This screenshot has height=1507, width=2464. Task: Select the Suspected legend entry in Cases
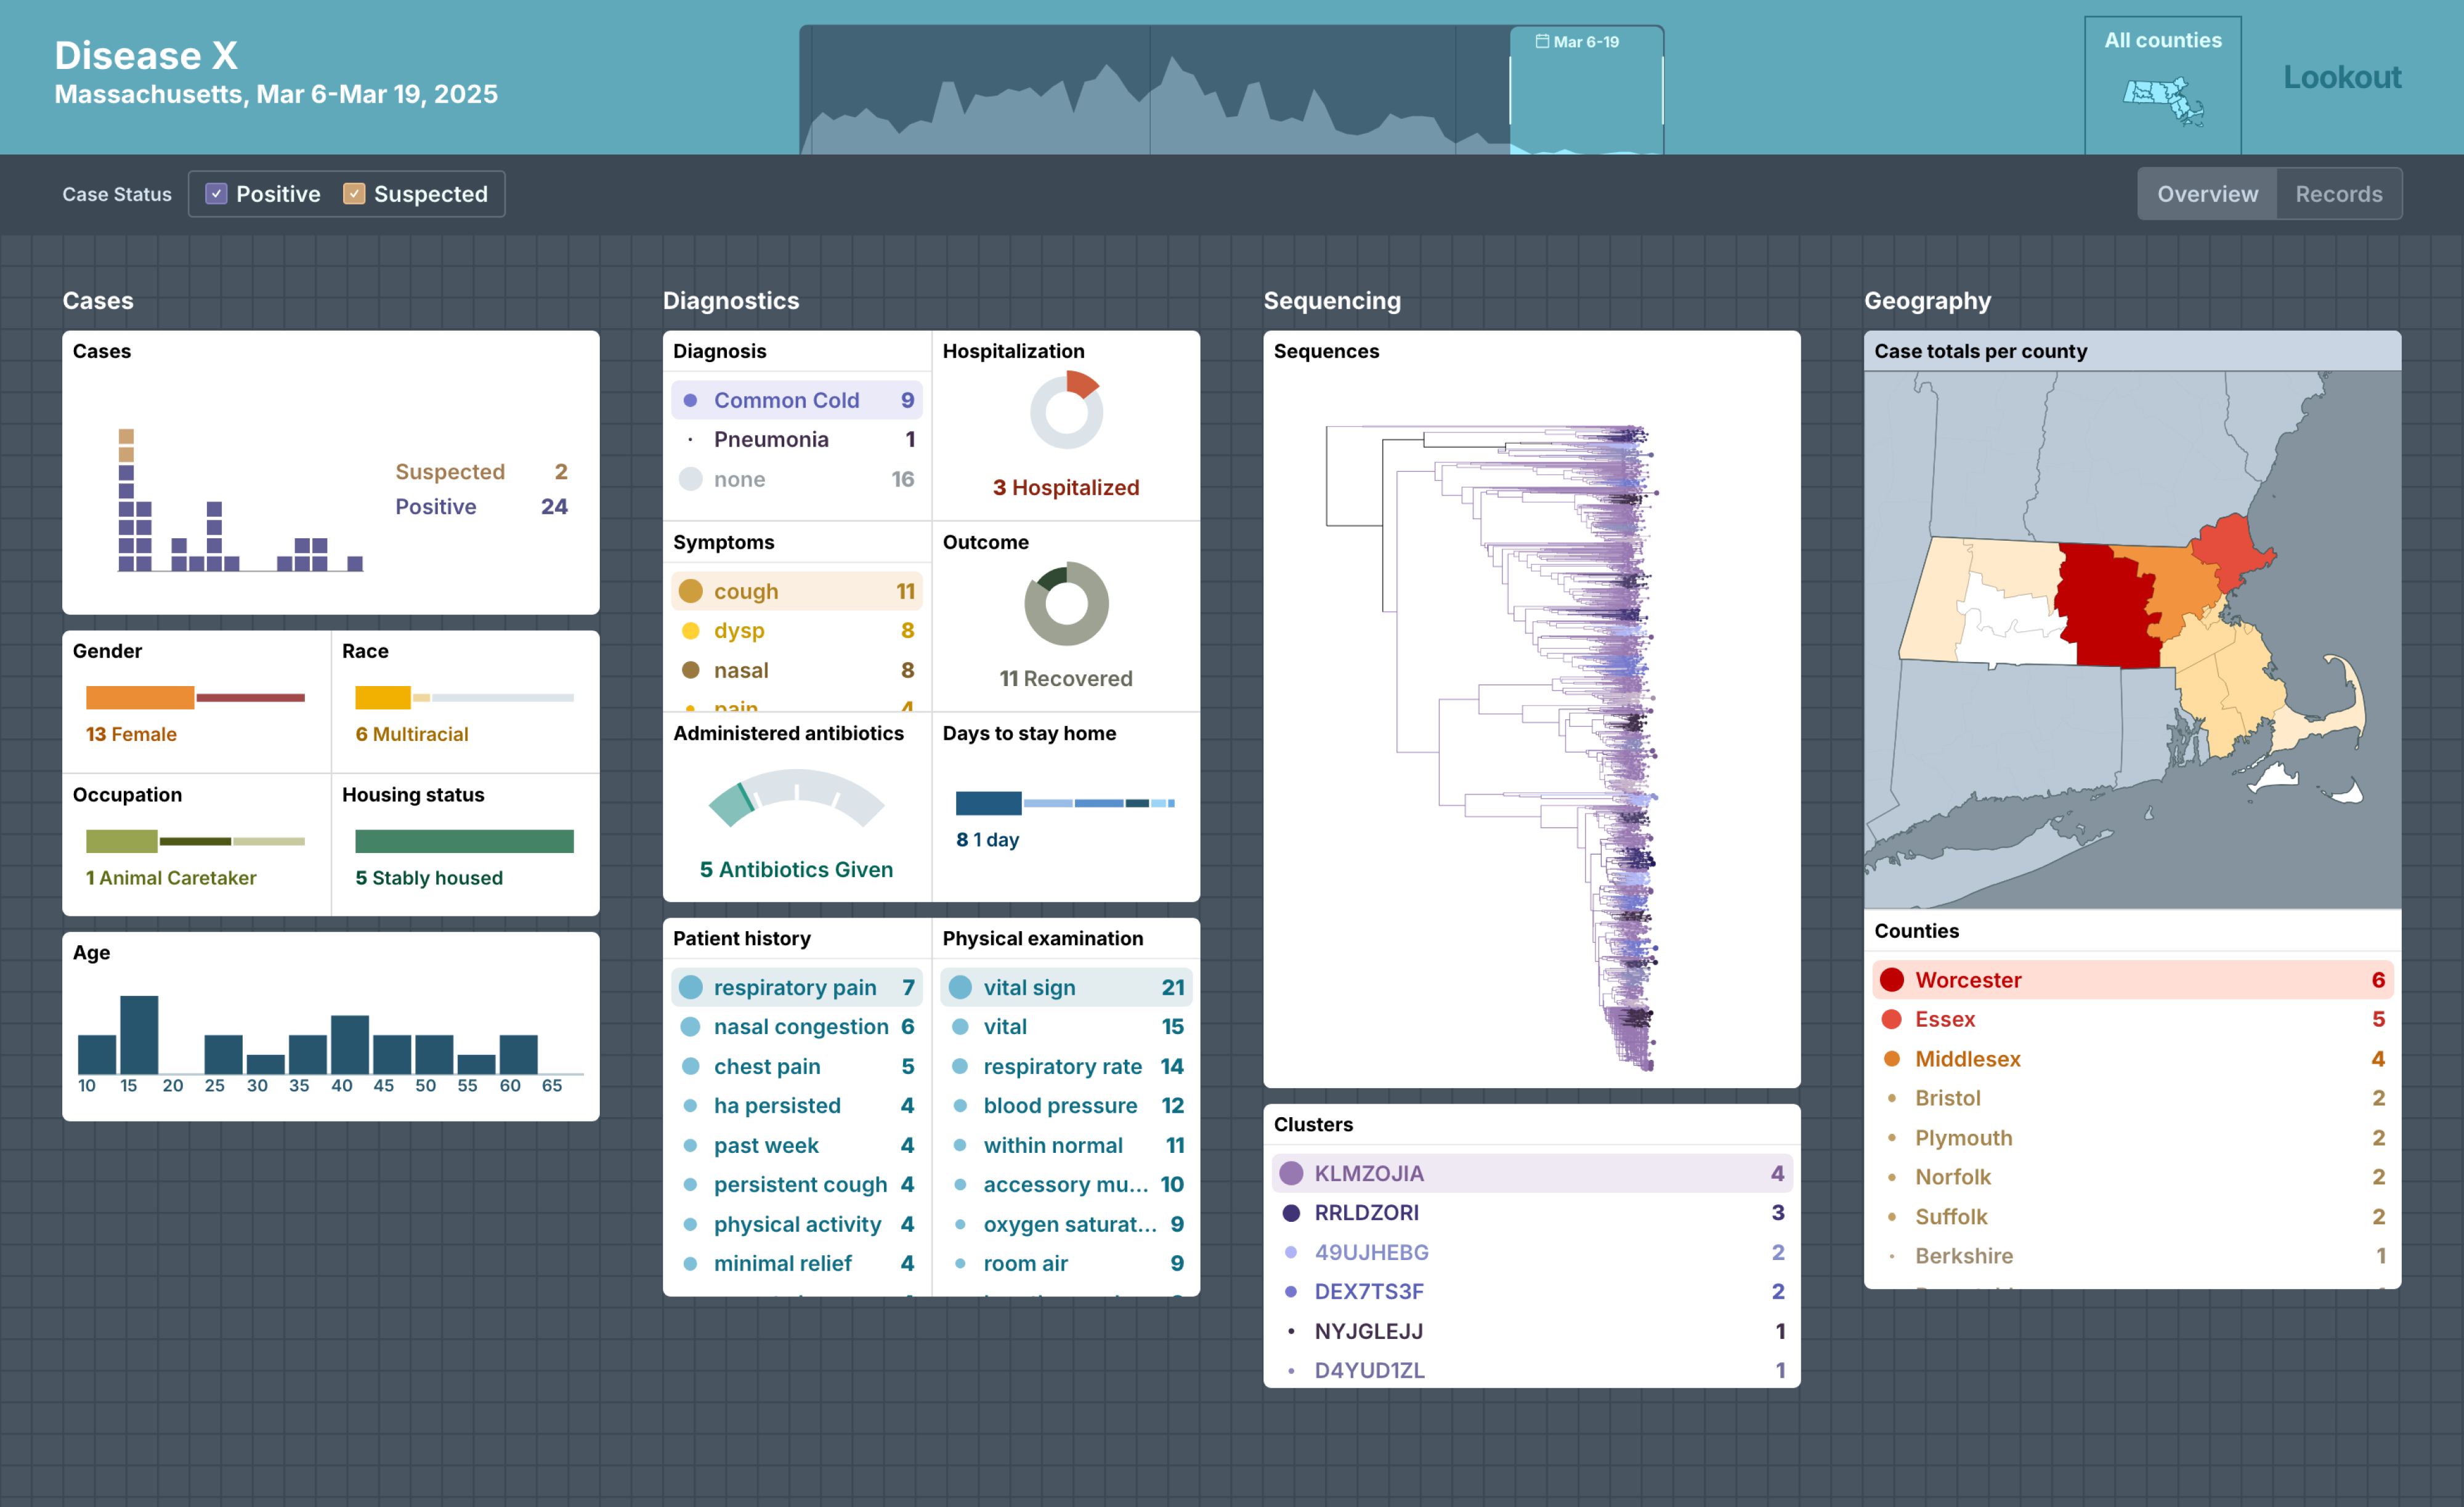[x=481, y=471]
